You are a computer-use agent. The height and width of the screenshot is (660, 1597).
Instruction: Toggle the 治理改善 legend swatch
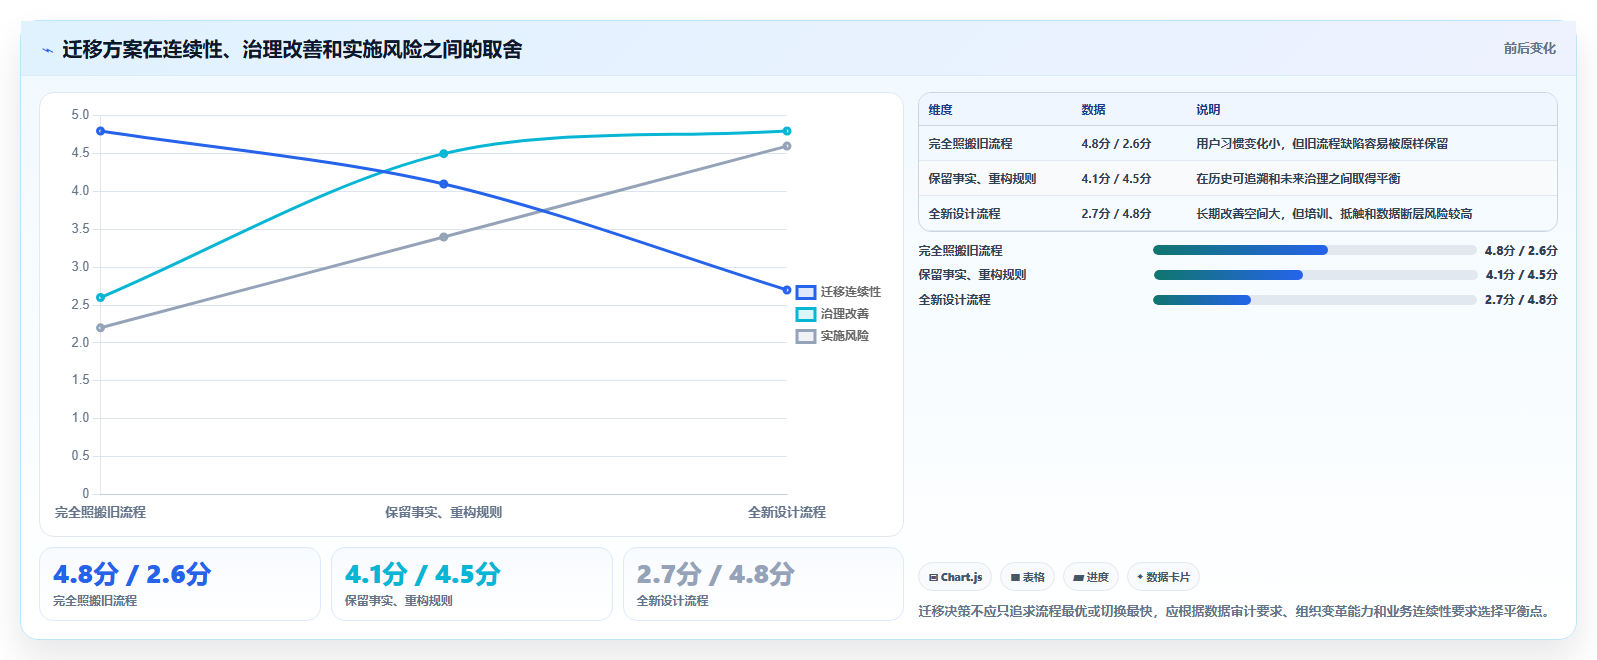pos(806,314)
